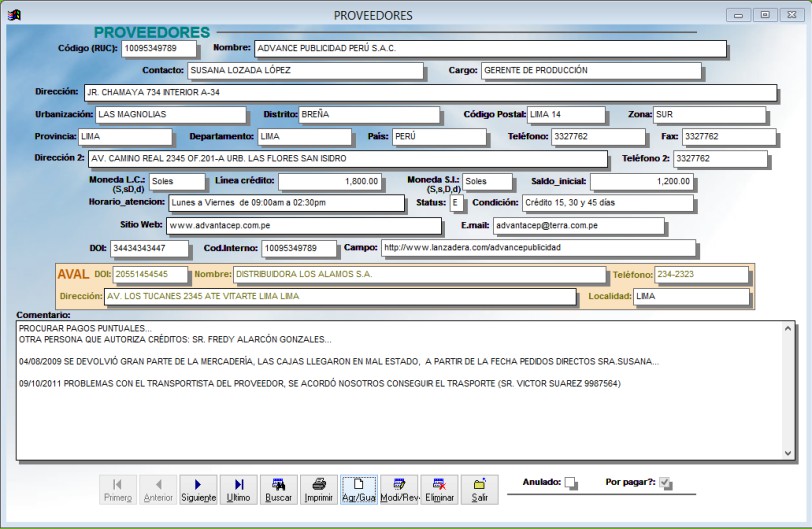The height and width of the screenshot is (529, 812).
Task: Go to first record with Primero
Action: pos(118,490)
